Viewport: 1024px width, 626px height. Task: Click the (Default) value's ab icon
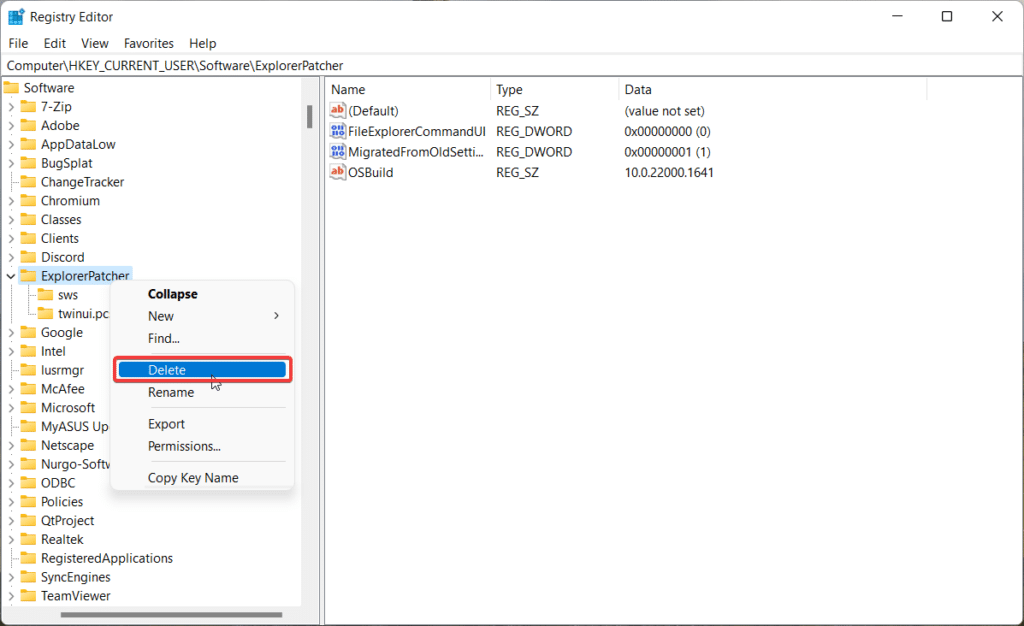point(337,110)
